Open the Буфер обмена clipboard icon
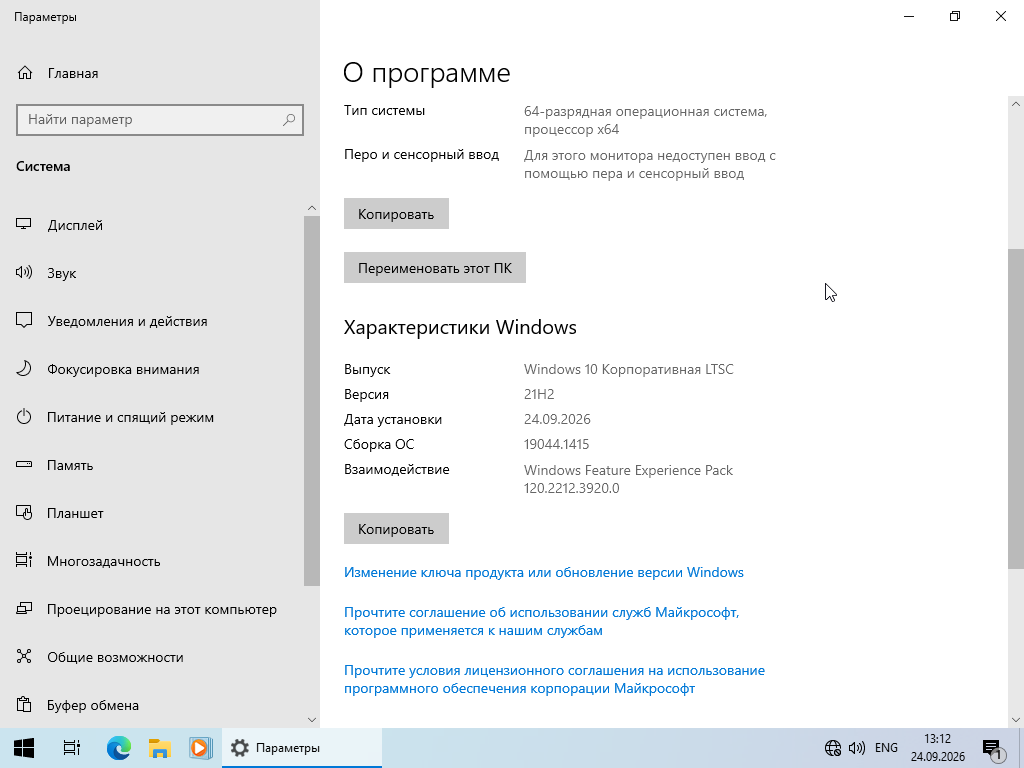The width and height of the screenshot is (1024, 768). [x=24, y=705]
